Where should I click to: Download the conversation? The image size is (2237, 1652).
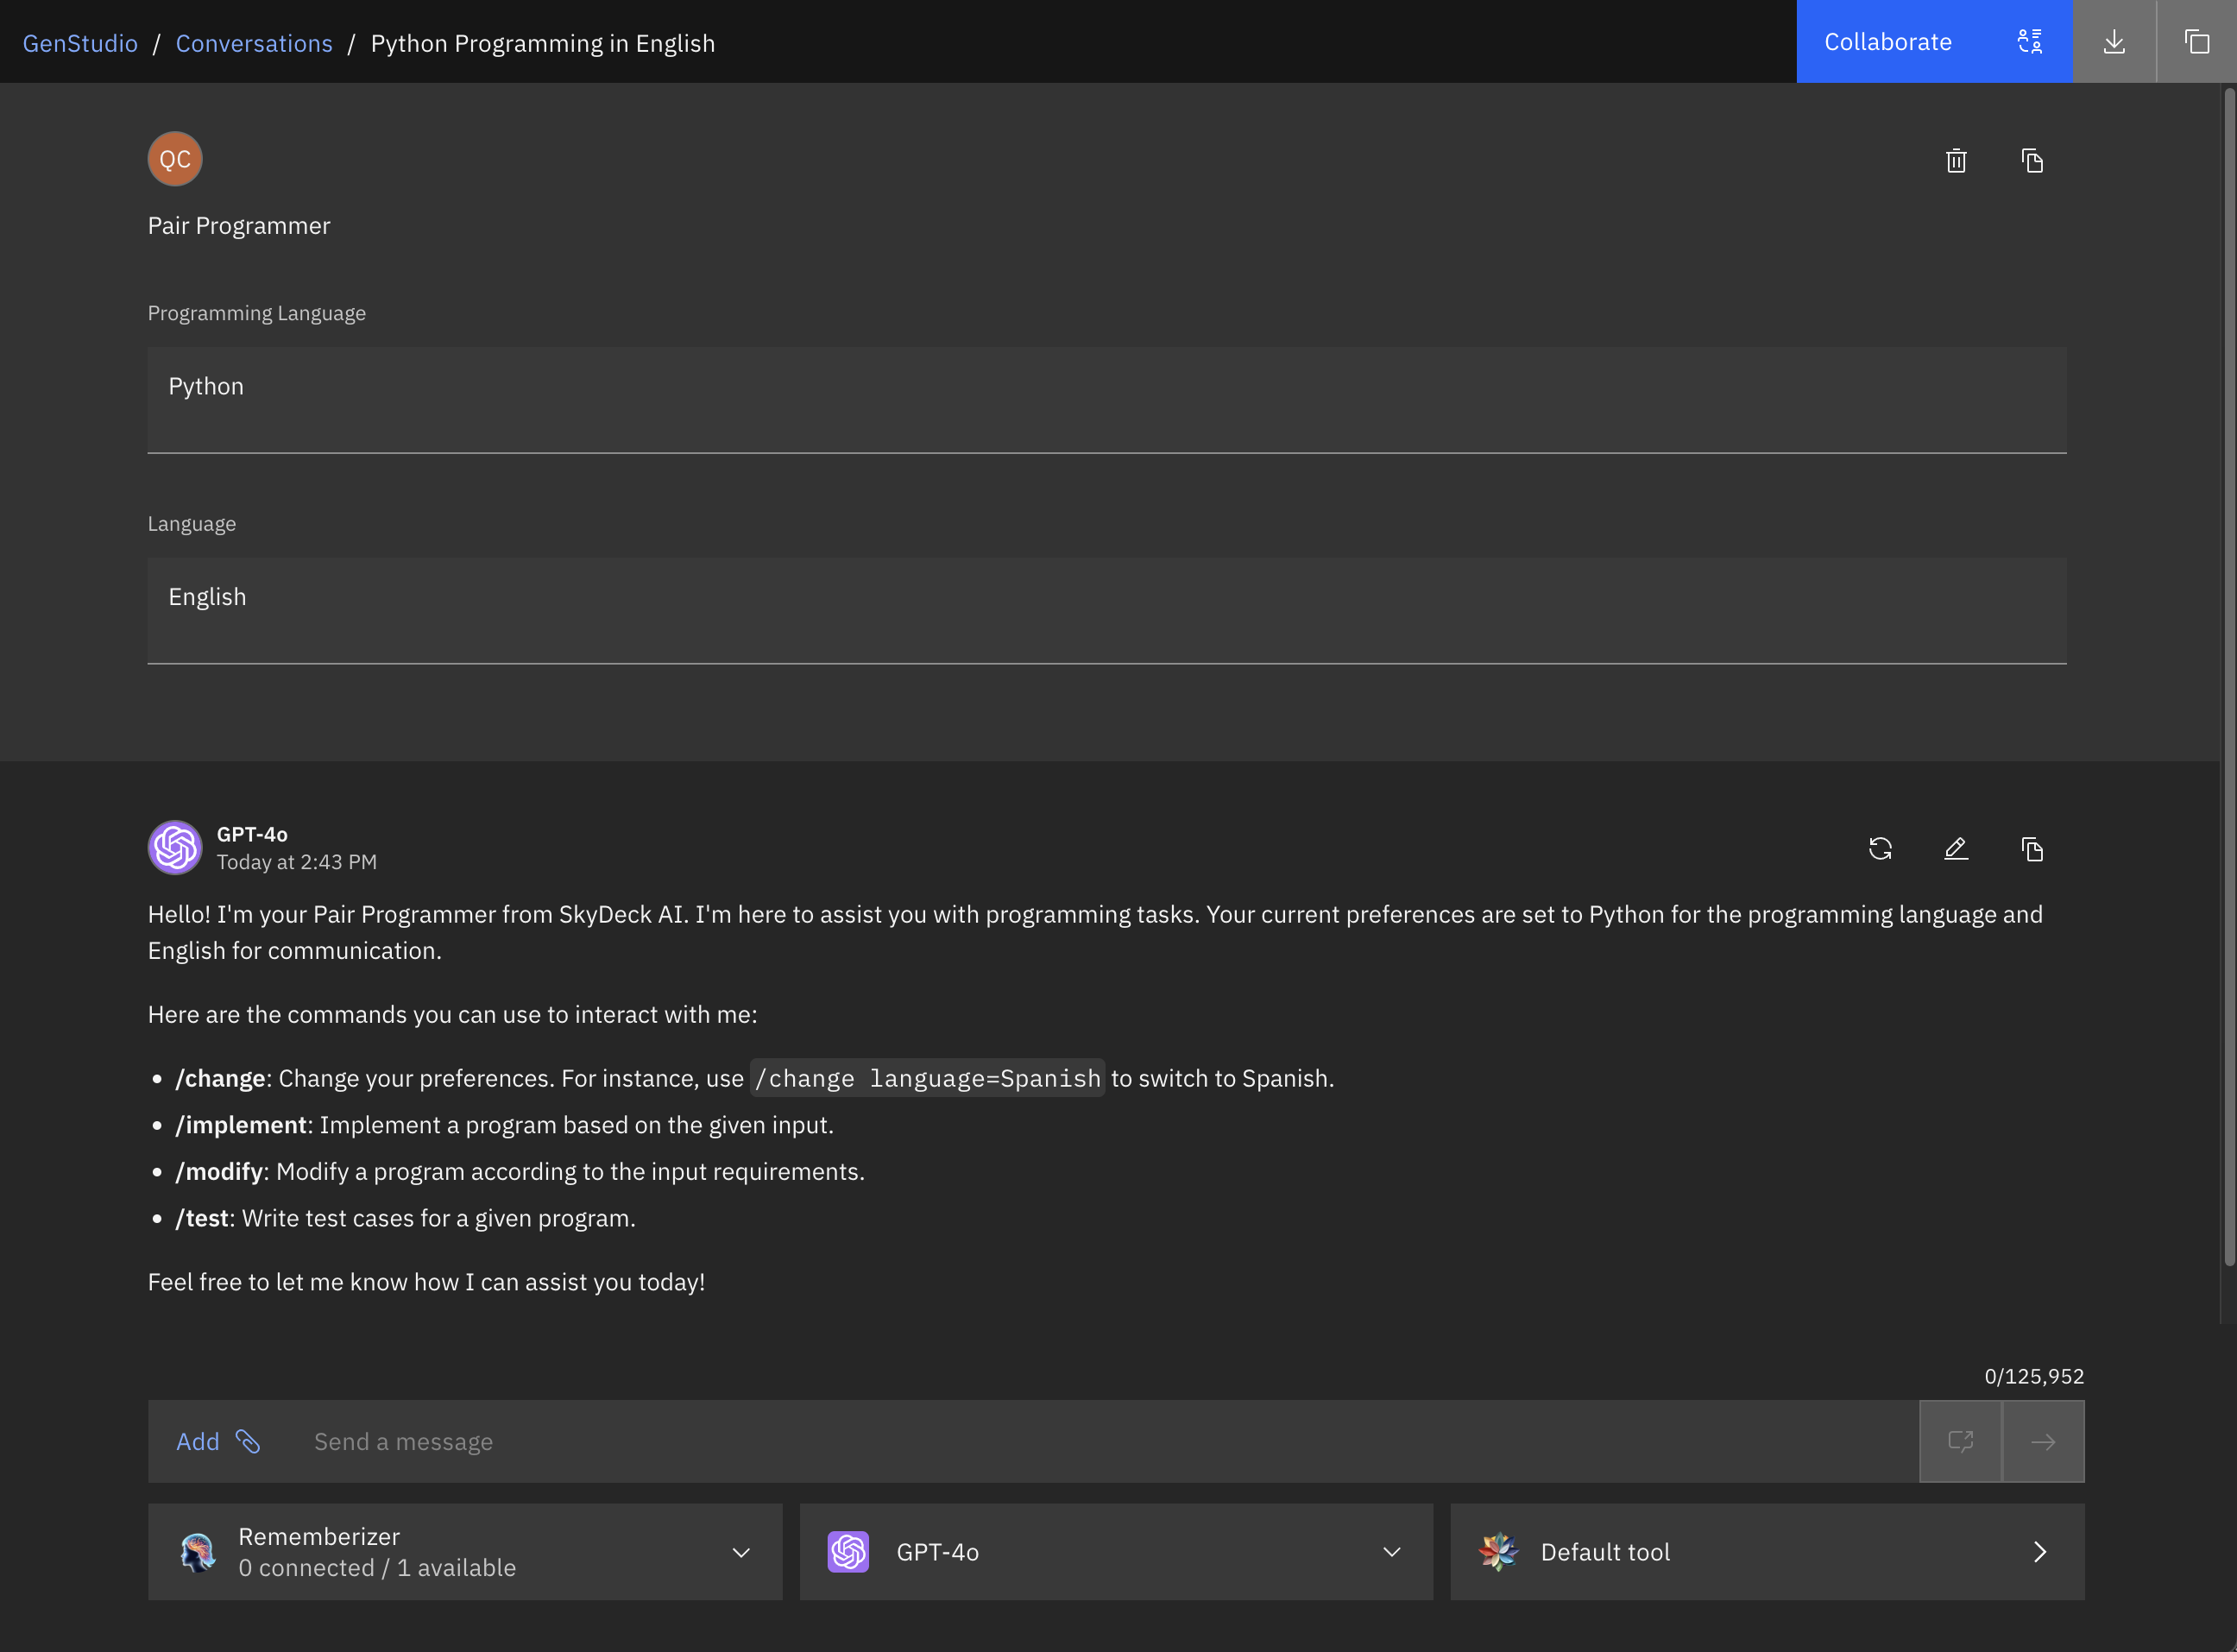point(2115,41)
